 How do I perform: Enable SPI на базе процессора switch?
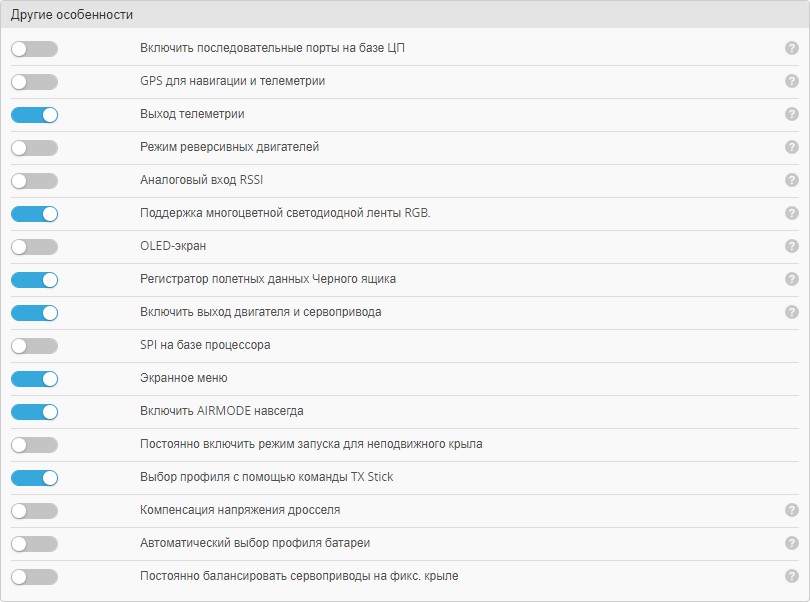[x=34, y=345]
